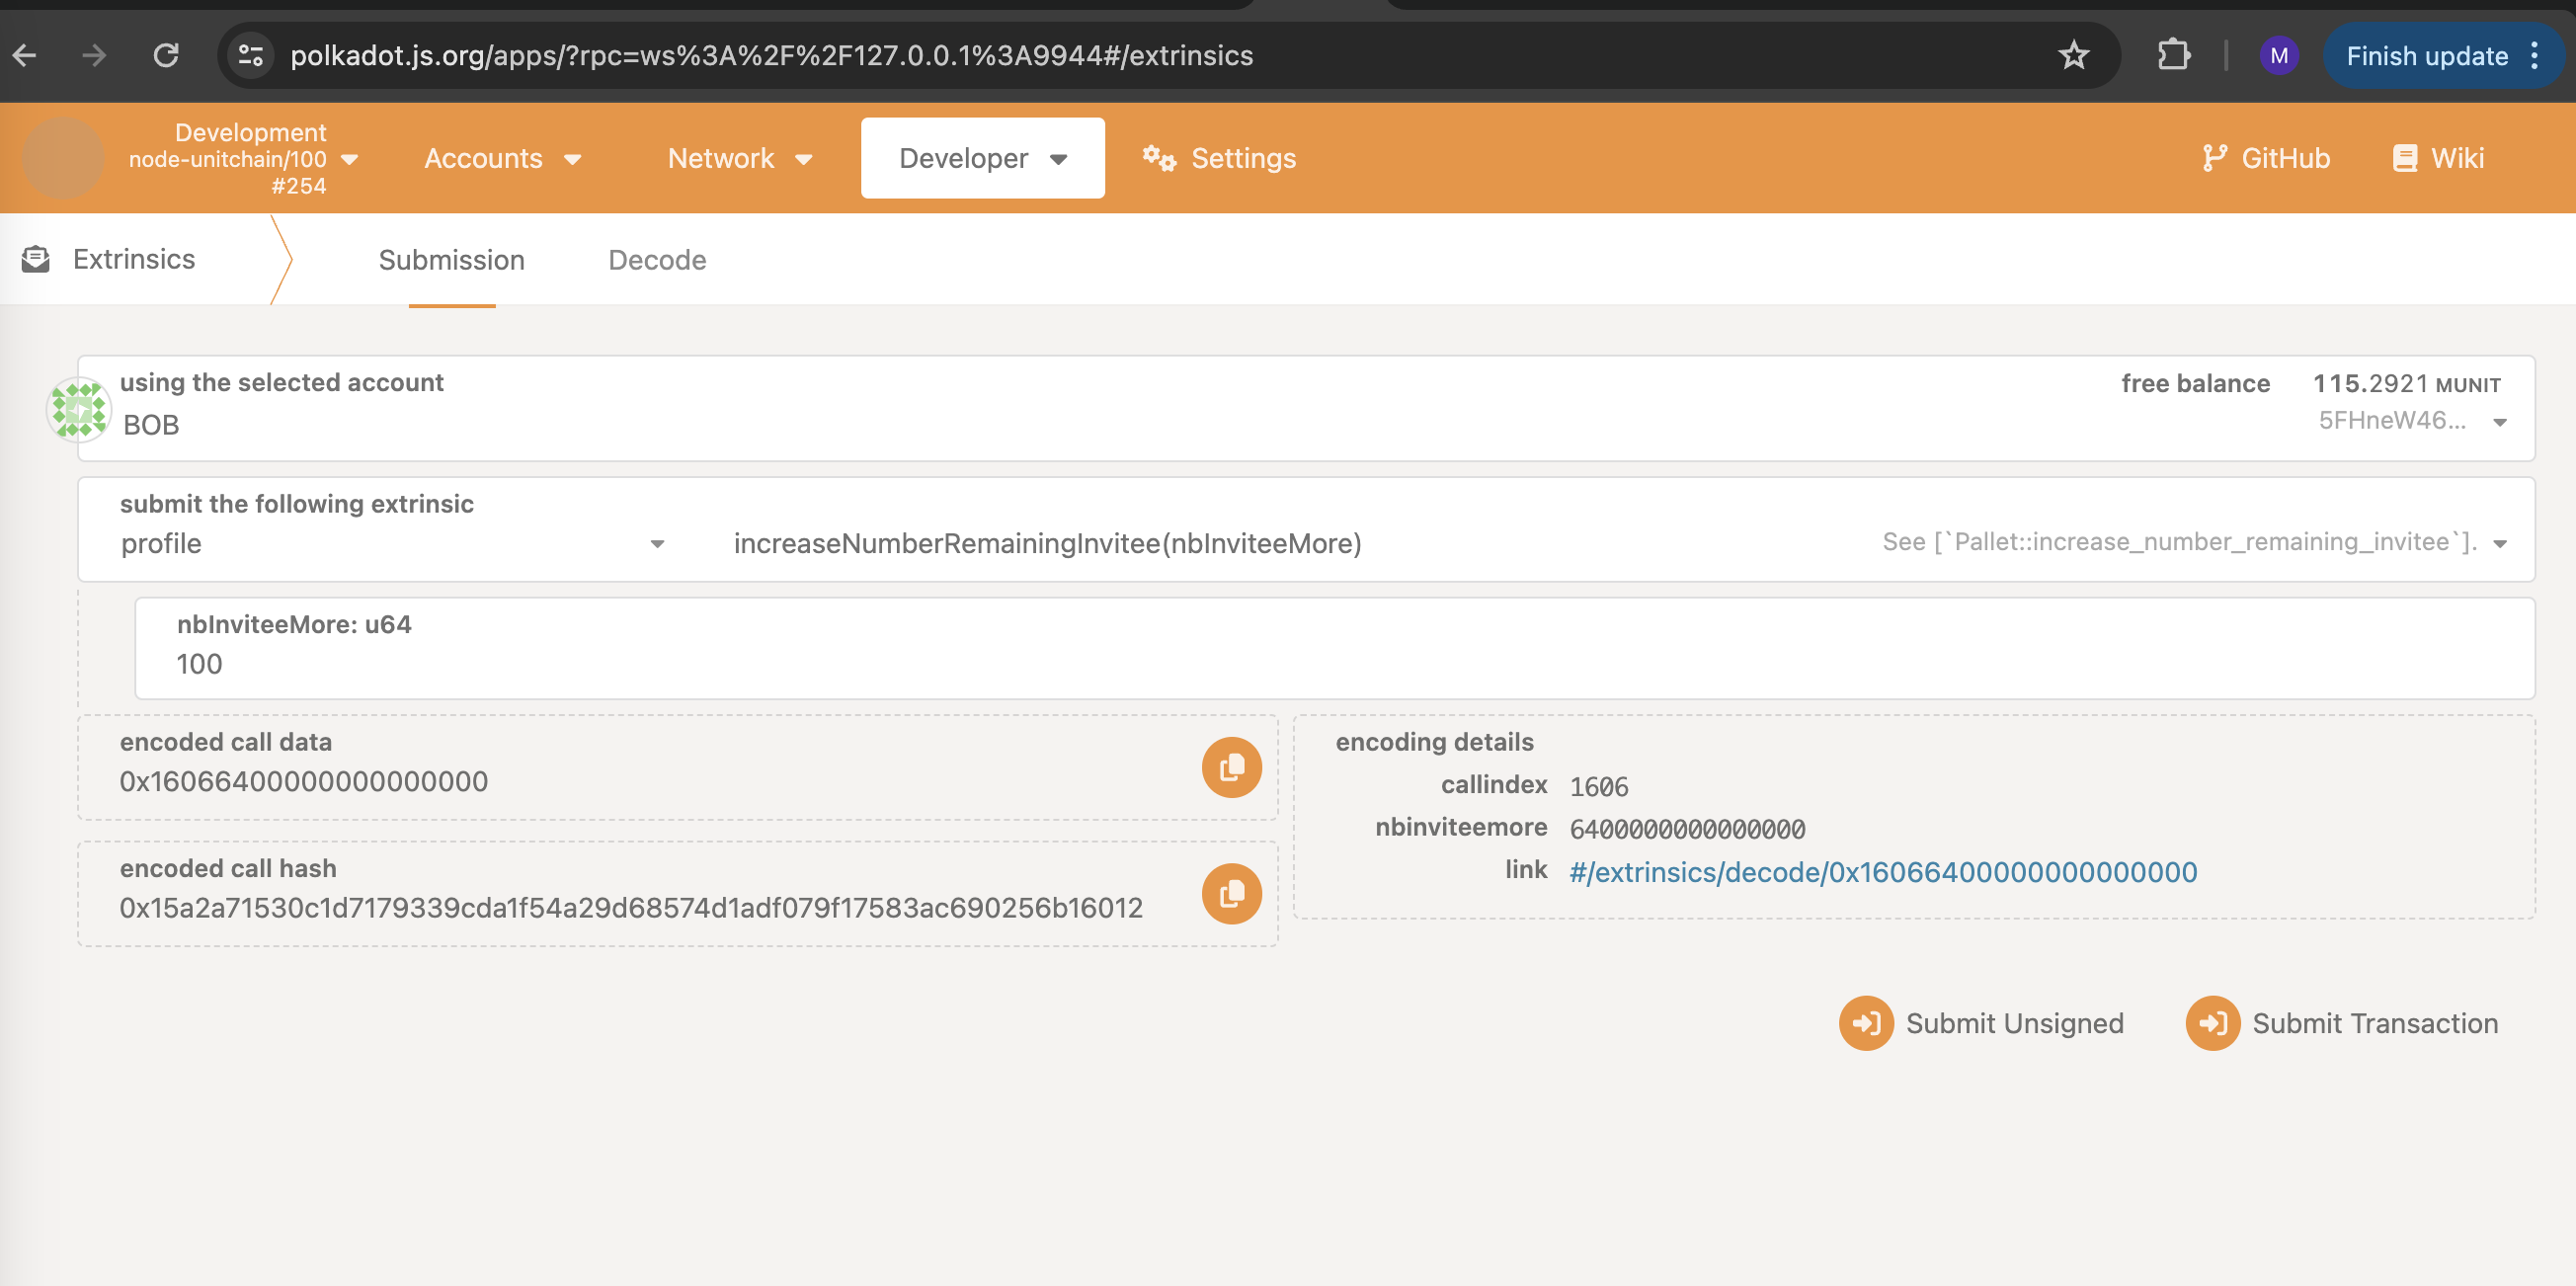The width and height of the screenshot is (2576, 1286).
Task: Switch to the Decode tab
Action: [657, 260]
